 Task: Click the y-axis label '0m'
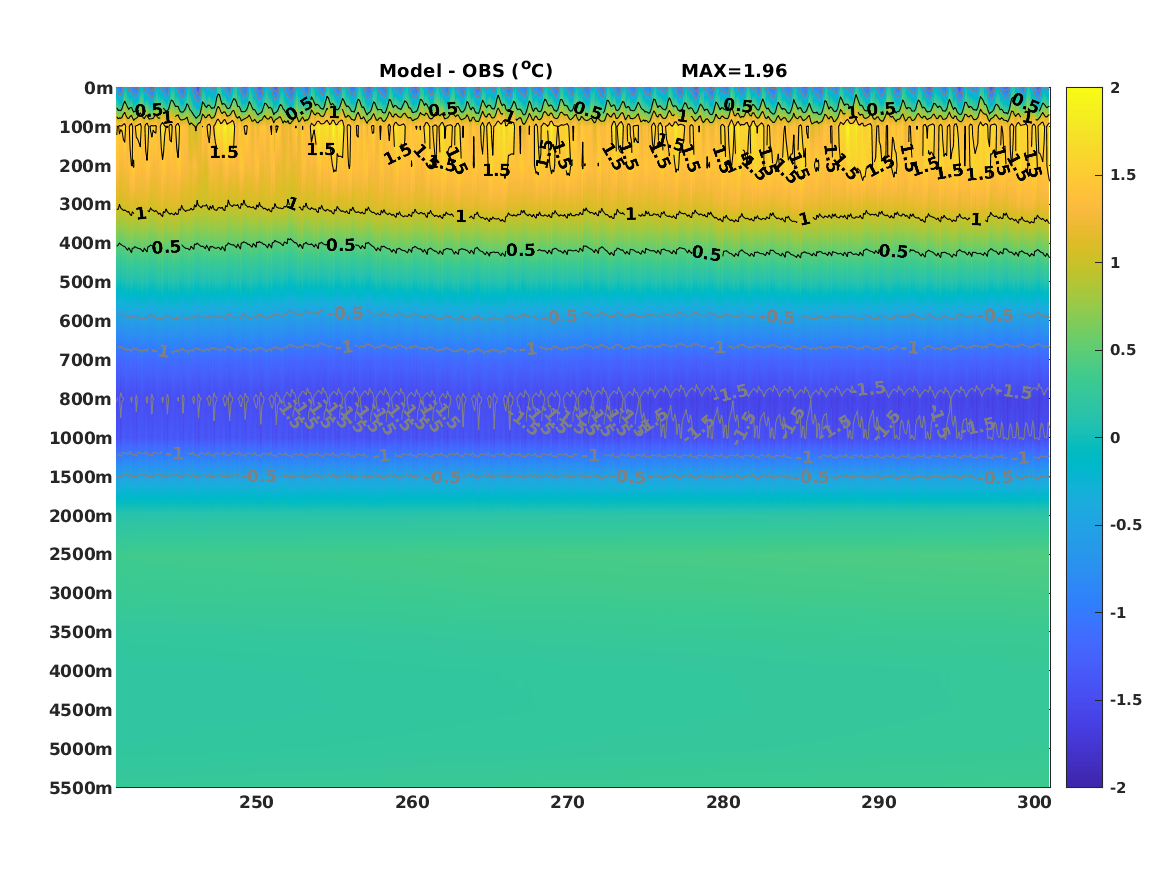(98, 89)
